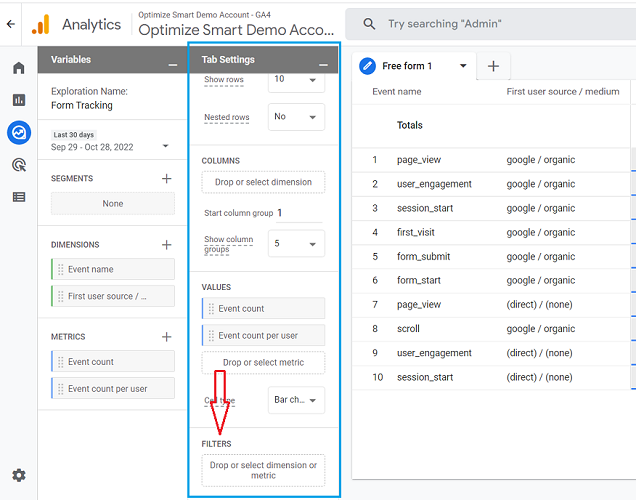This screenshot has width=636, height=500.
Task: Select first_visit row in table
Action: click(493, 232)
